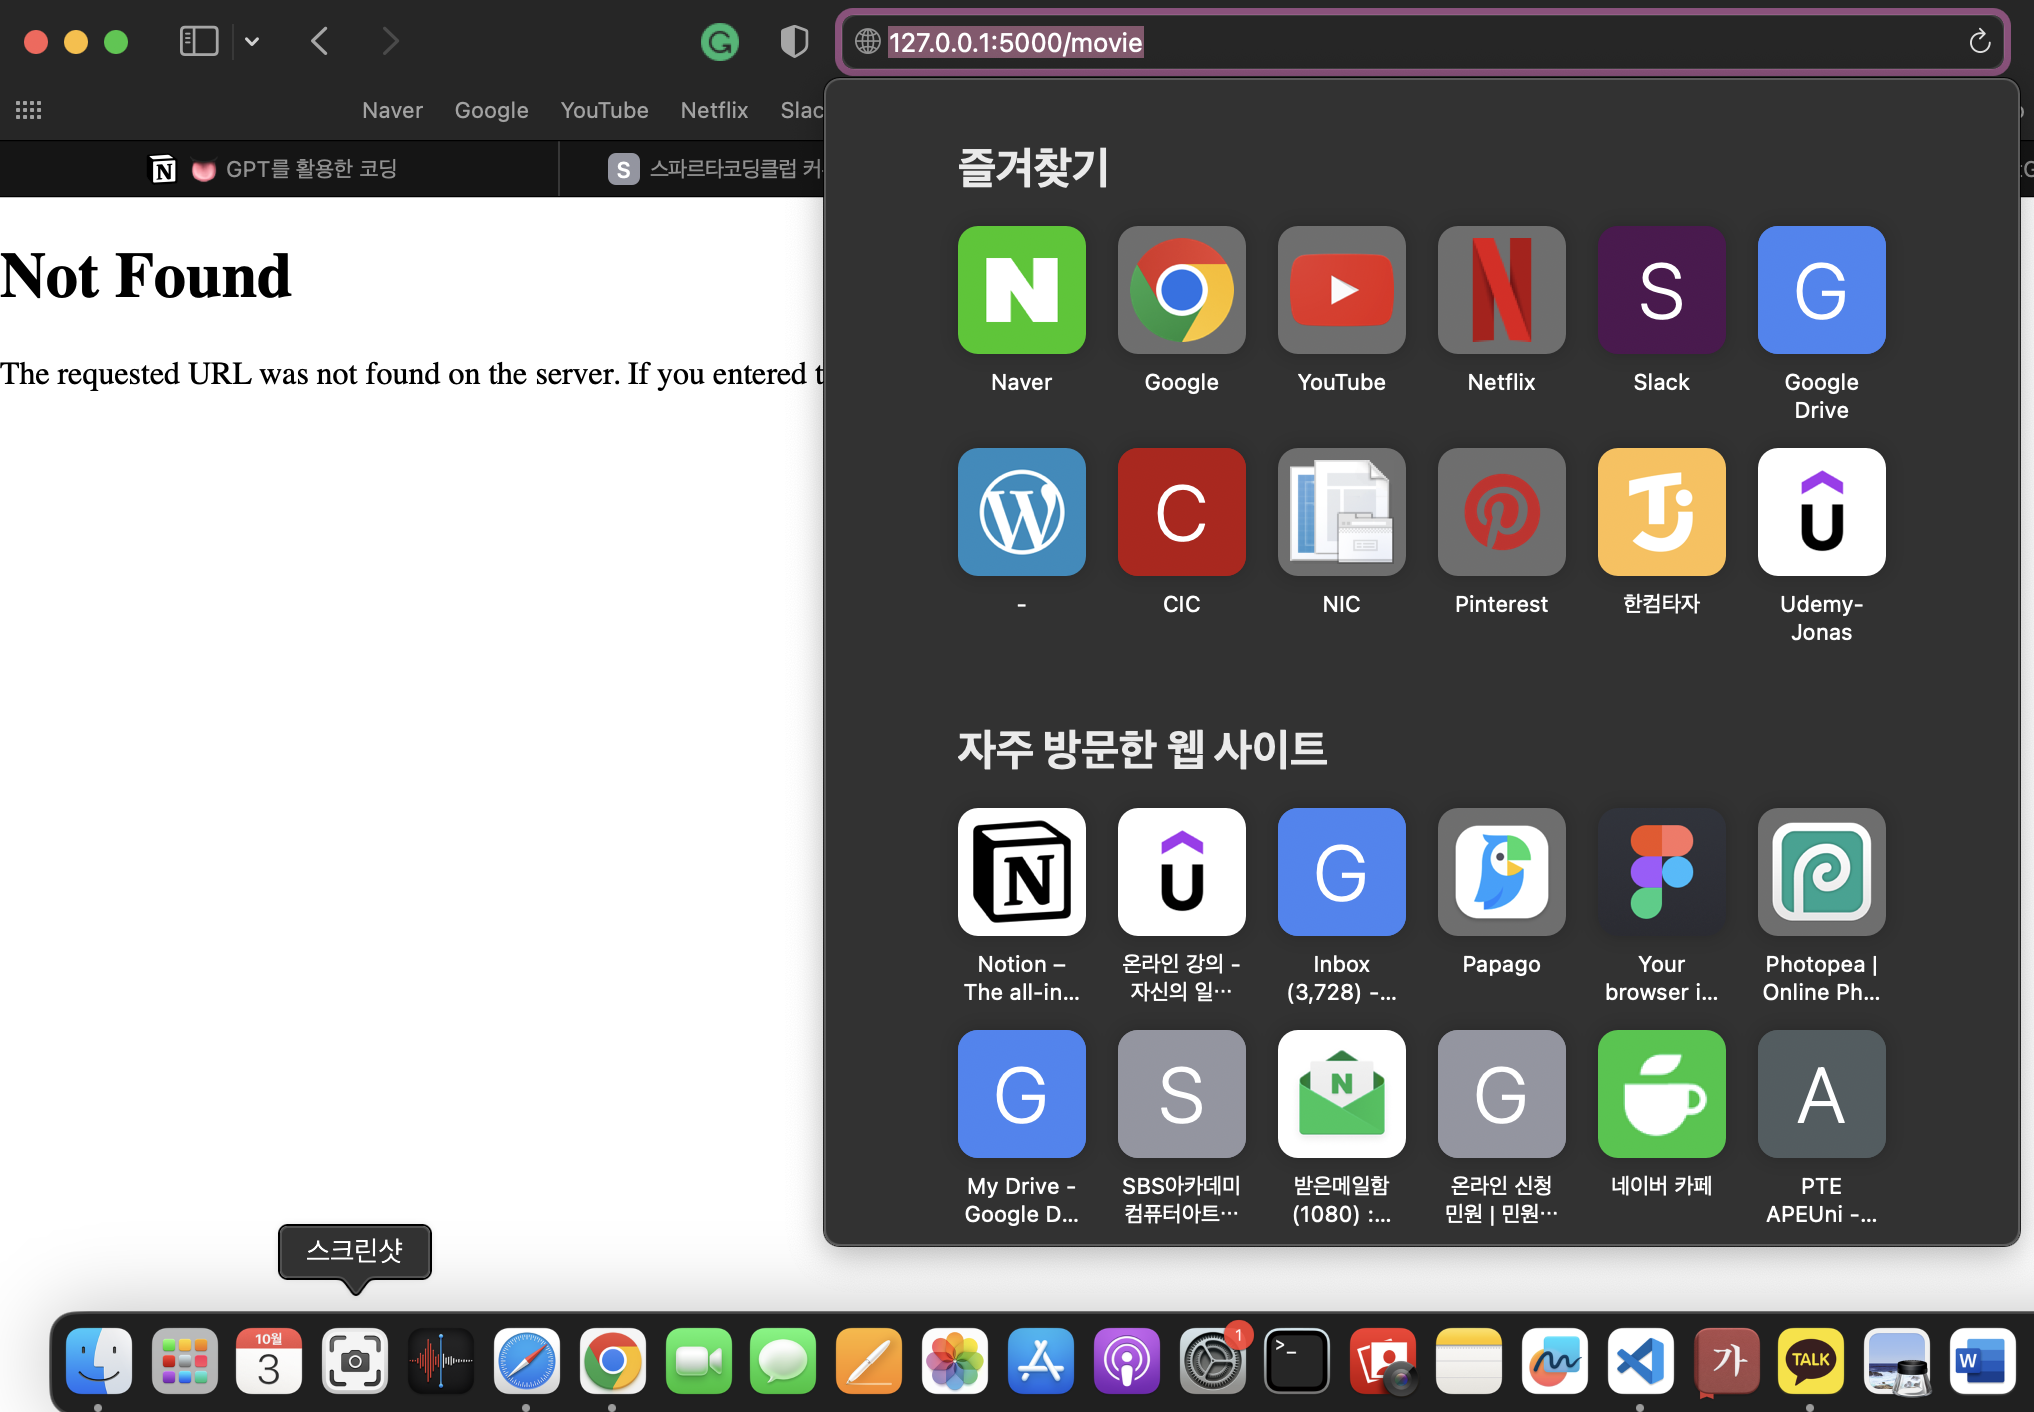Click the Grammarly extension icon
The width and height of the screenshot is (2034, 1412).
point(720,42)
